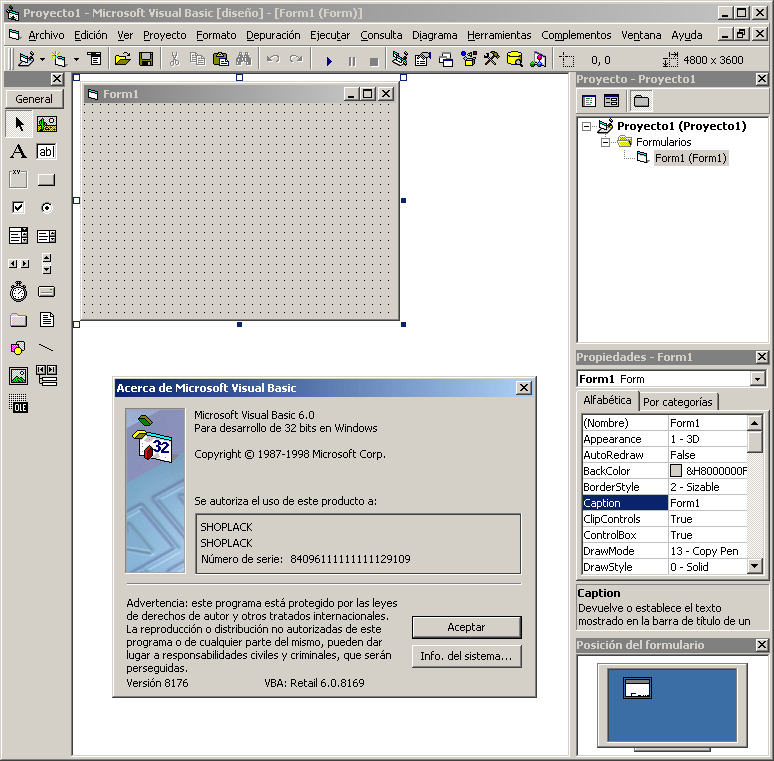Viewport: 774px width, 761px height.
Task: Click View Object in Project panel
Action: coord(612,101)
